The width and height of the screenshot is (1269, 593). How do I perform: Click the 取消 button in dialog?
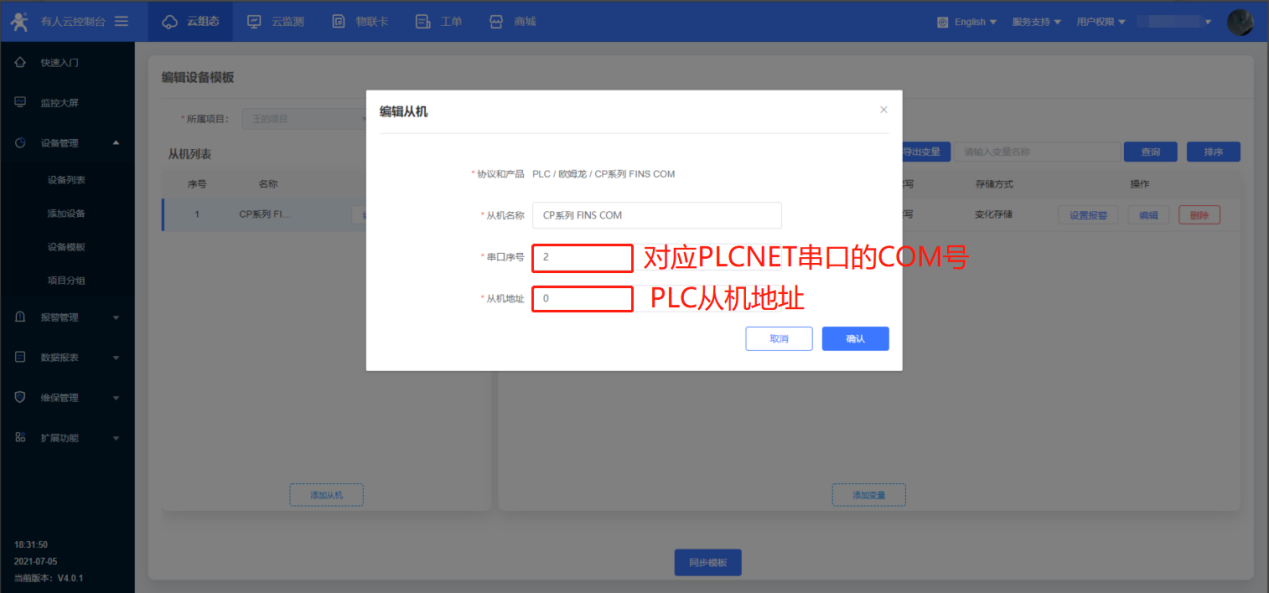tap(778, 339)
